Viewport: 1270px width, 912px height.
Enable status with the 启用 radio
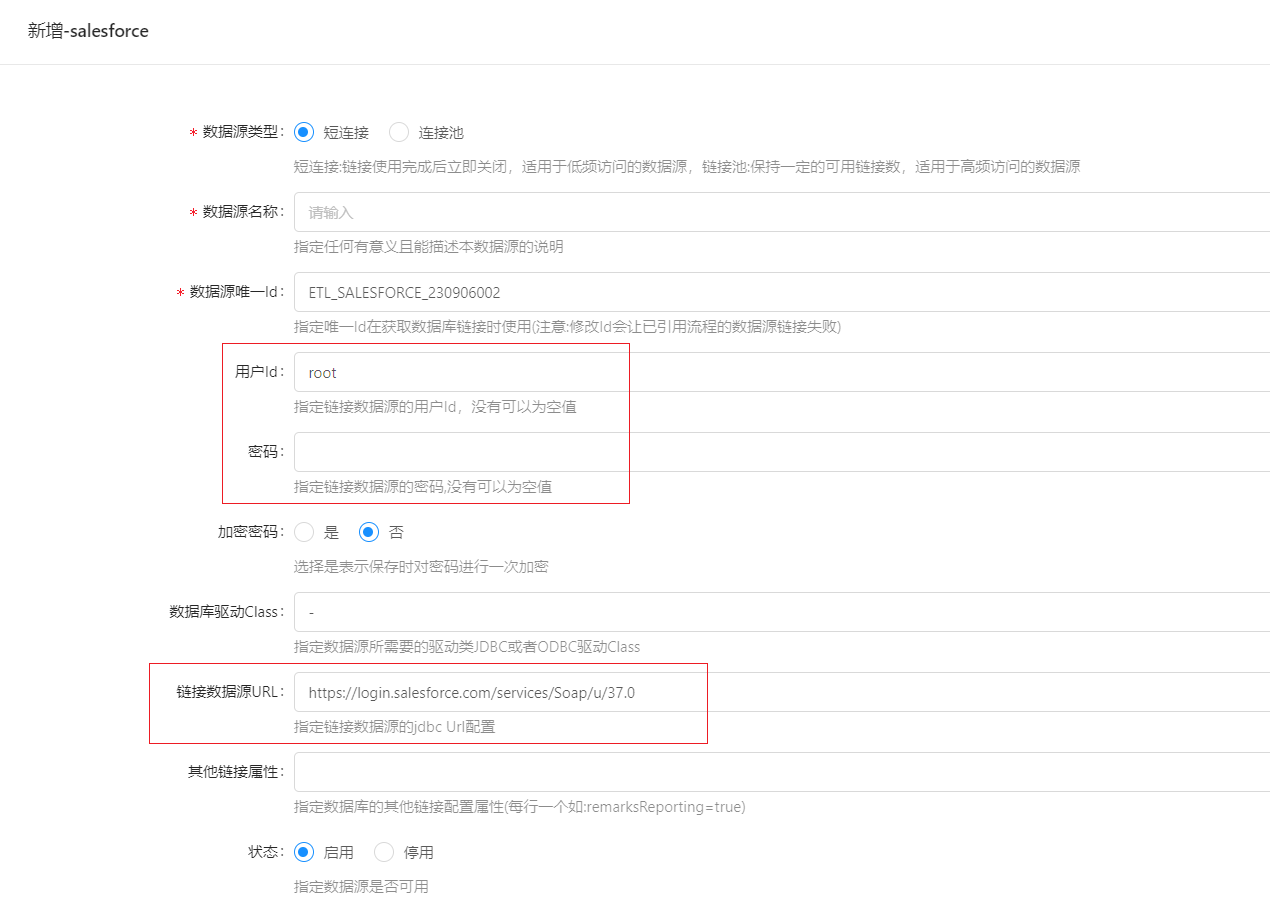coord(305,852)
